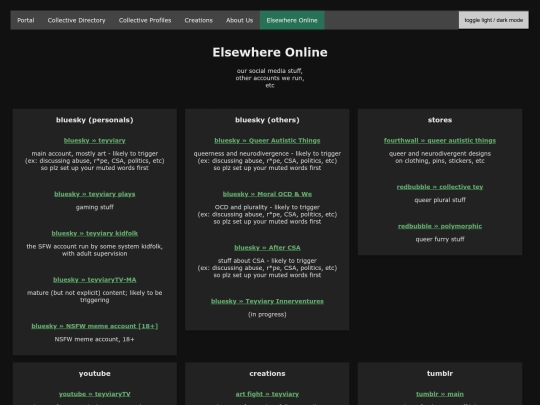540x405 pixels.
Task: Click the bluesky (others) section heading
Action: pyautogui.click(x=267, y=120)
